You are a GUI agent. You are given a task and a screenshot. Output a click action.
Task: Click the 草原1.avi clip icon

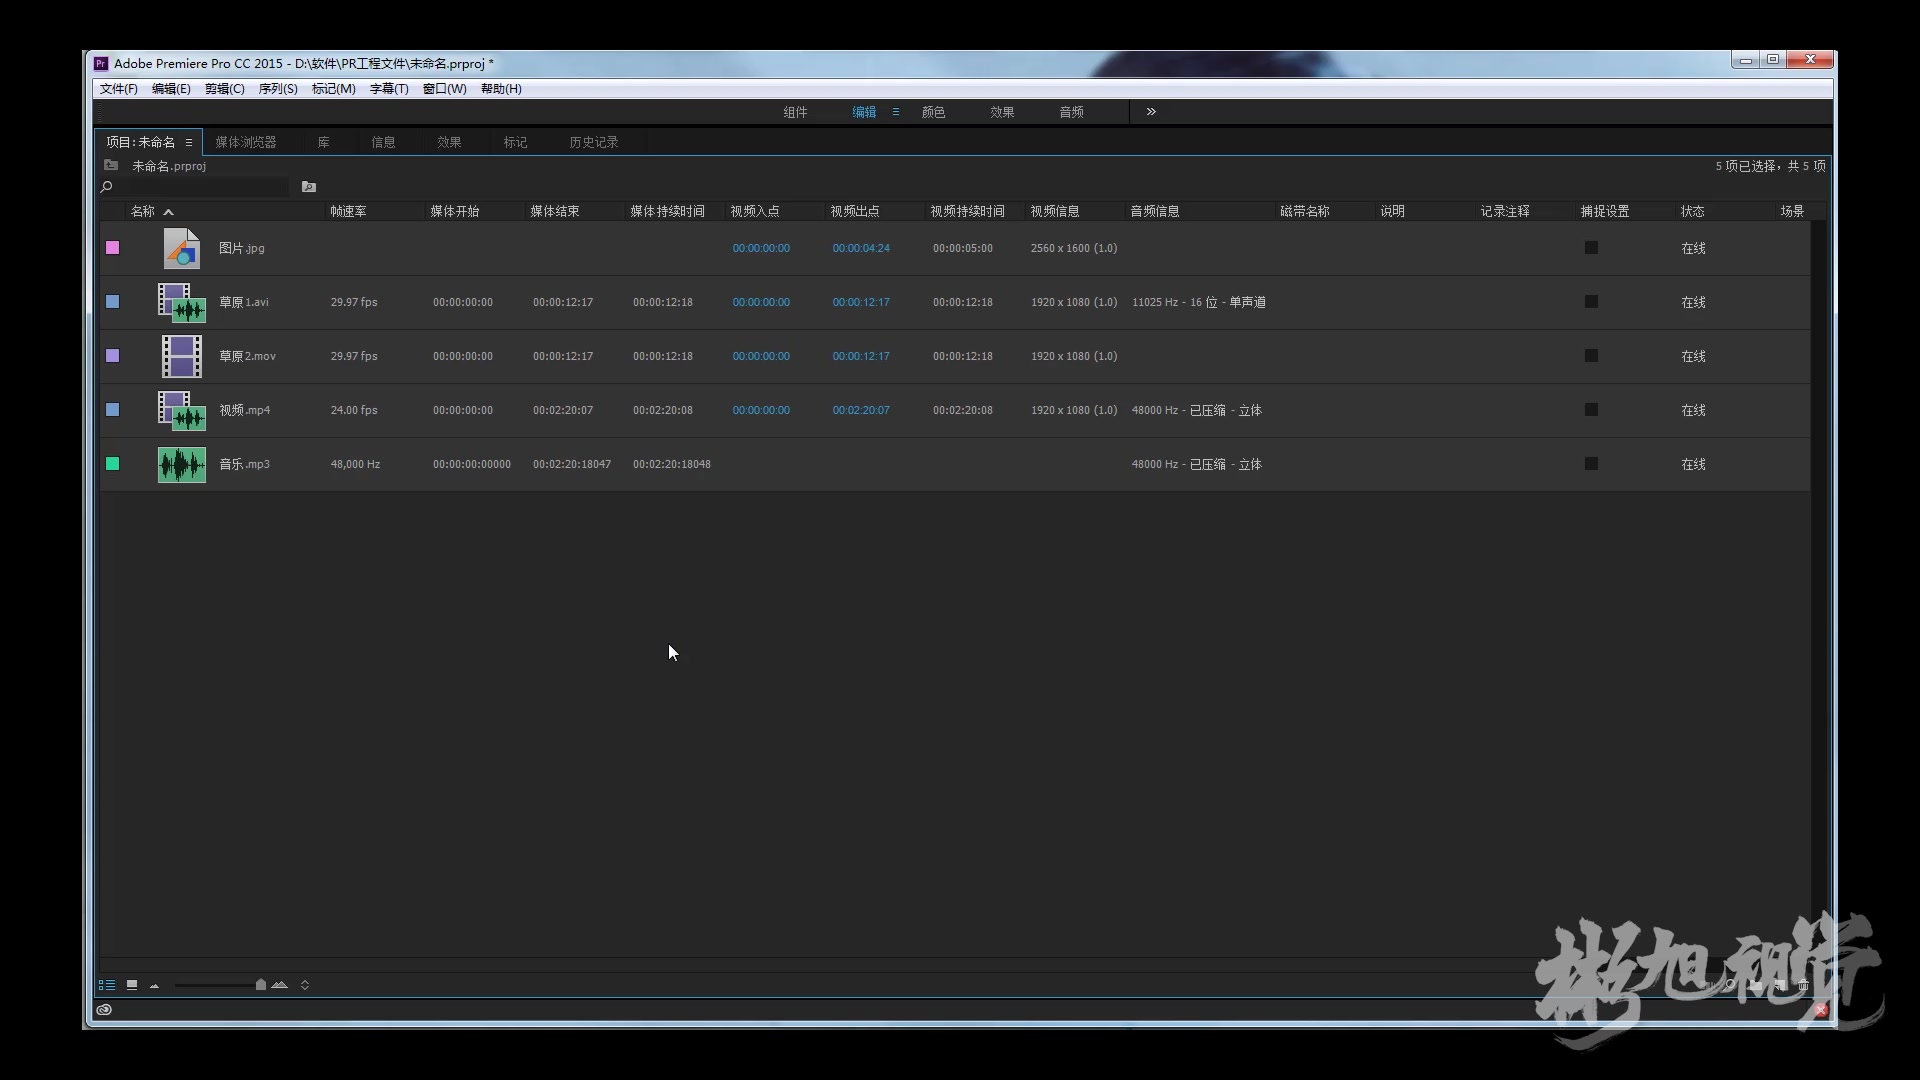pyautogui.click(x=182, y=302)
